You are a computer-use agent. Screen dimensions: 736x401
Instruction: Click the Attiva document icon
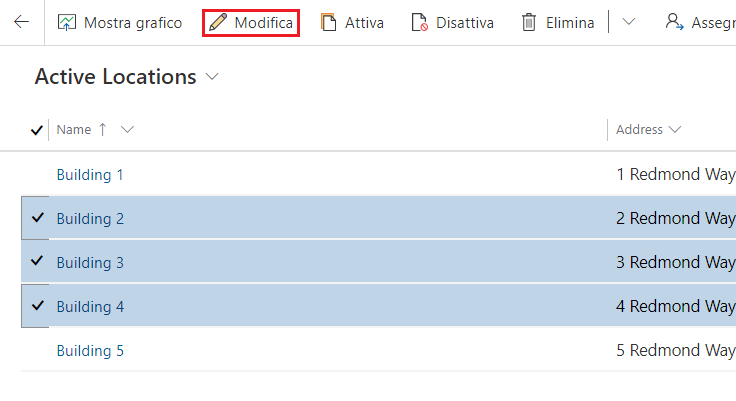(328, 22)
